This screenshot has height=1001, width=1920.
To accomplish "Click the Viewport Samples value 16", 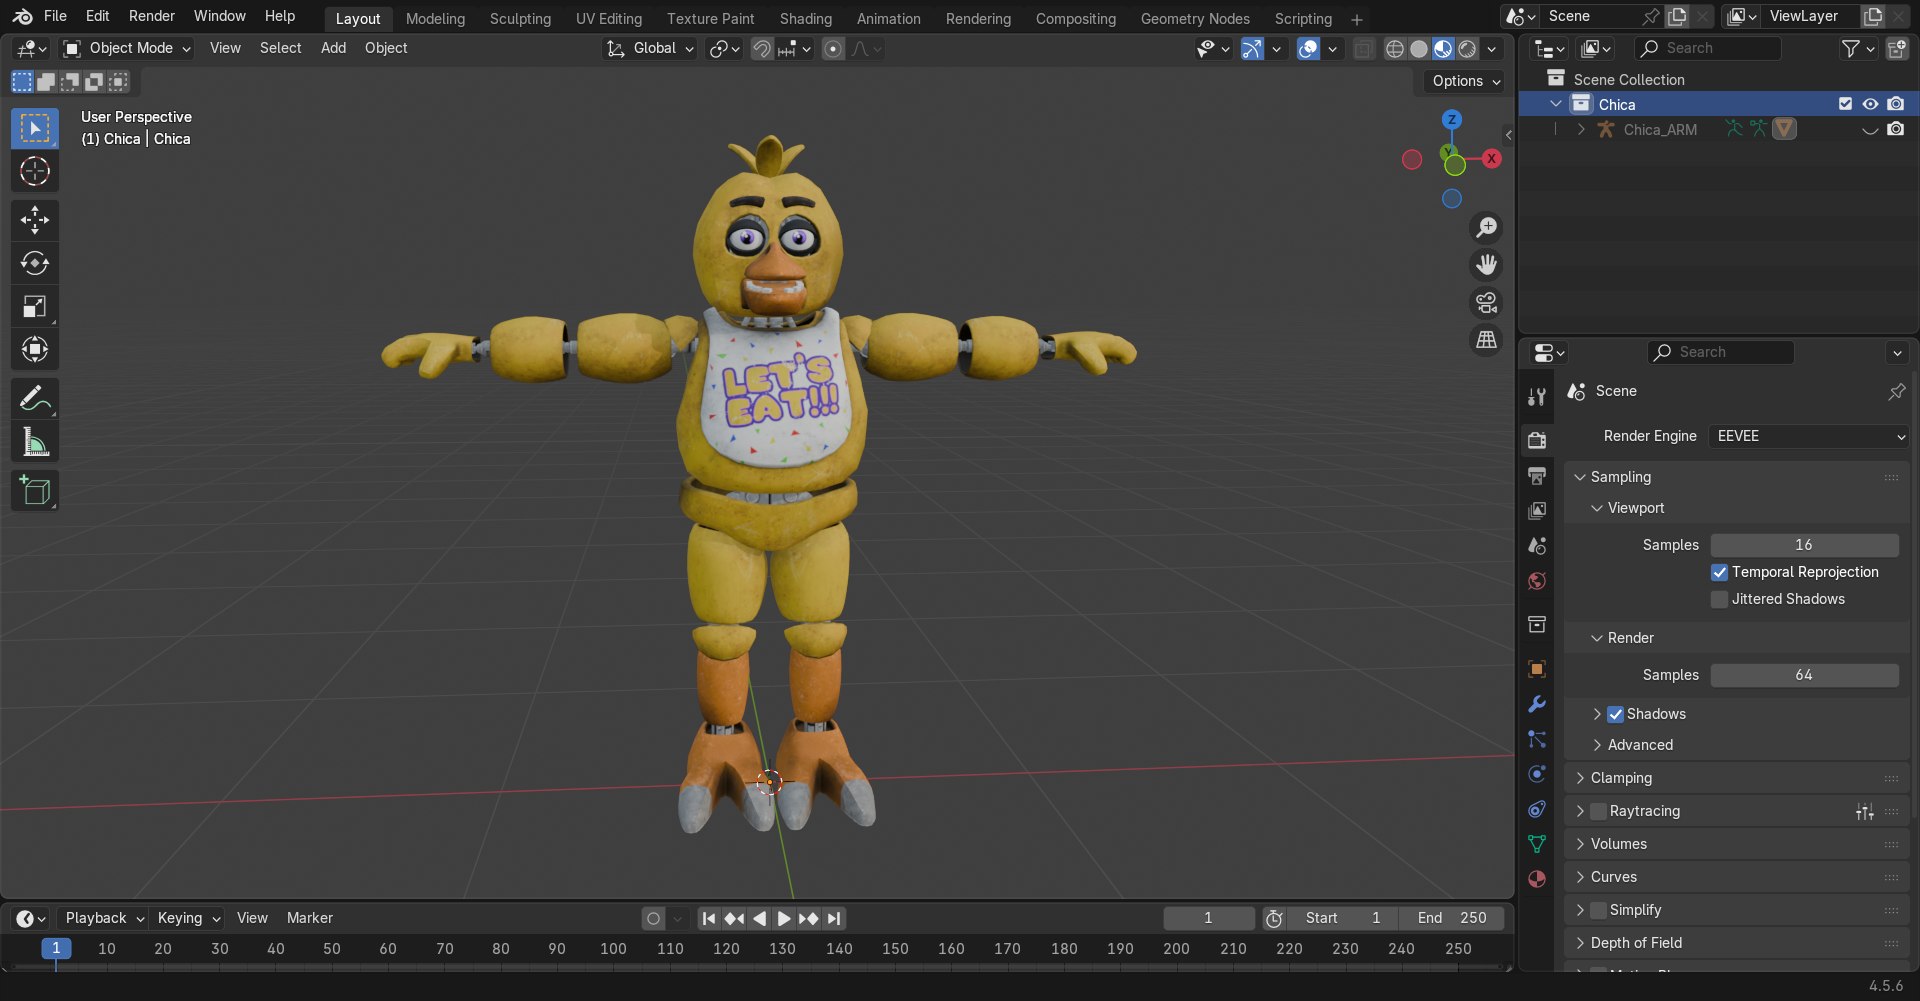I will 1804,546.
